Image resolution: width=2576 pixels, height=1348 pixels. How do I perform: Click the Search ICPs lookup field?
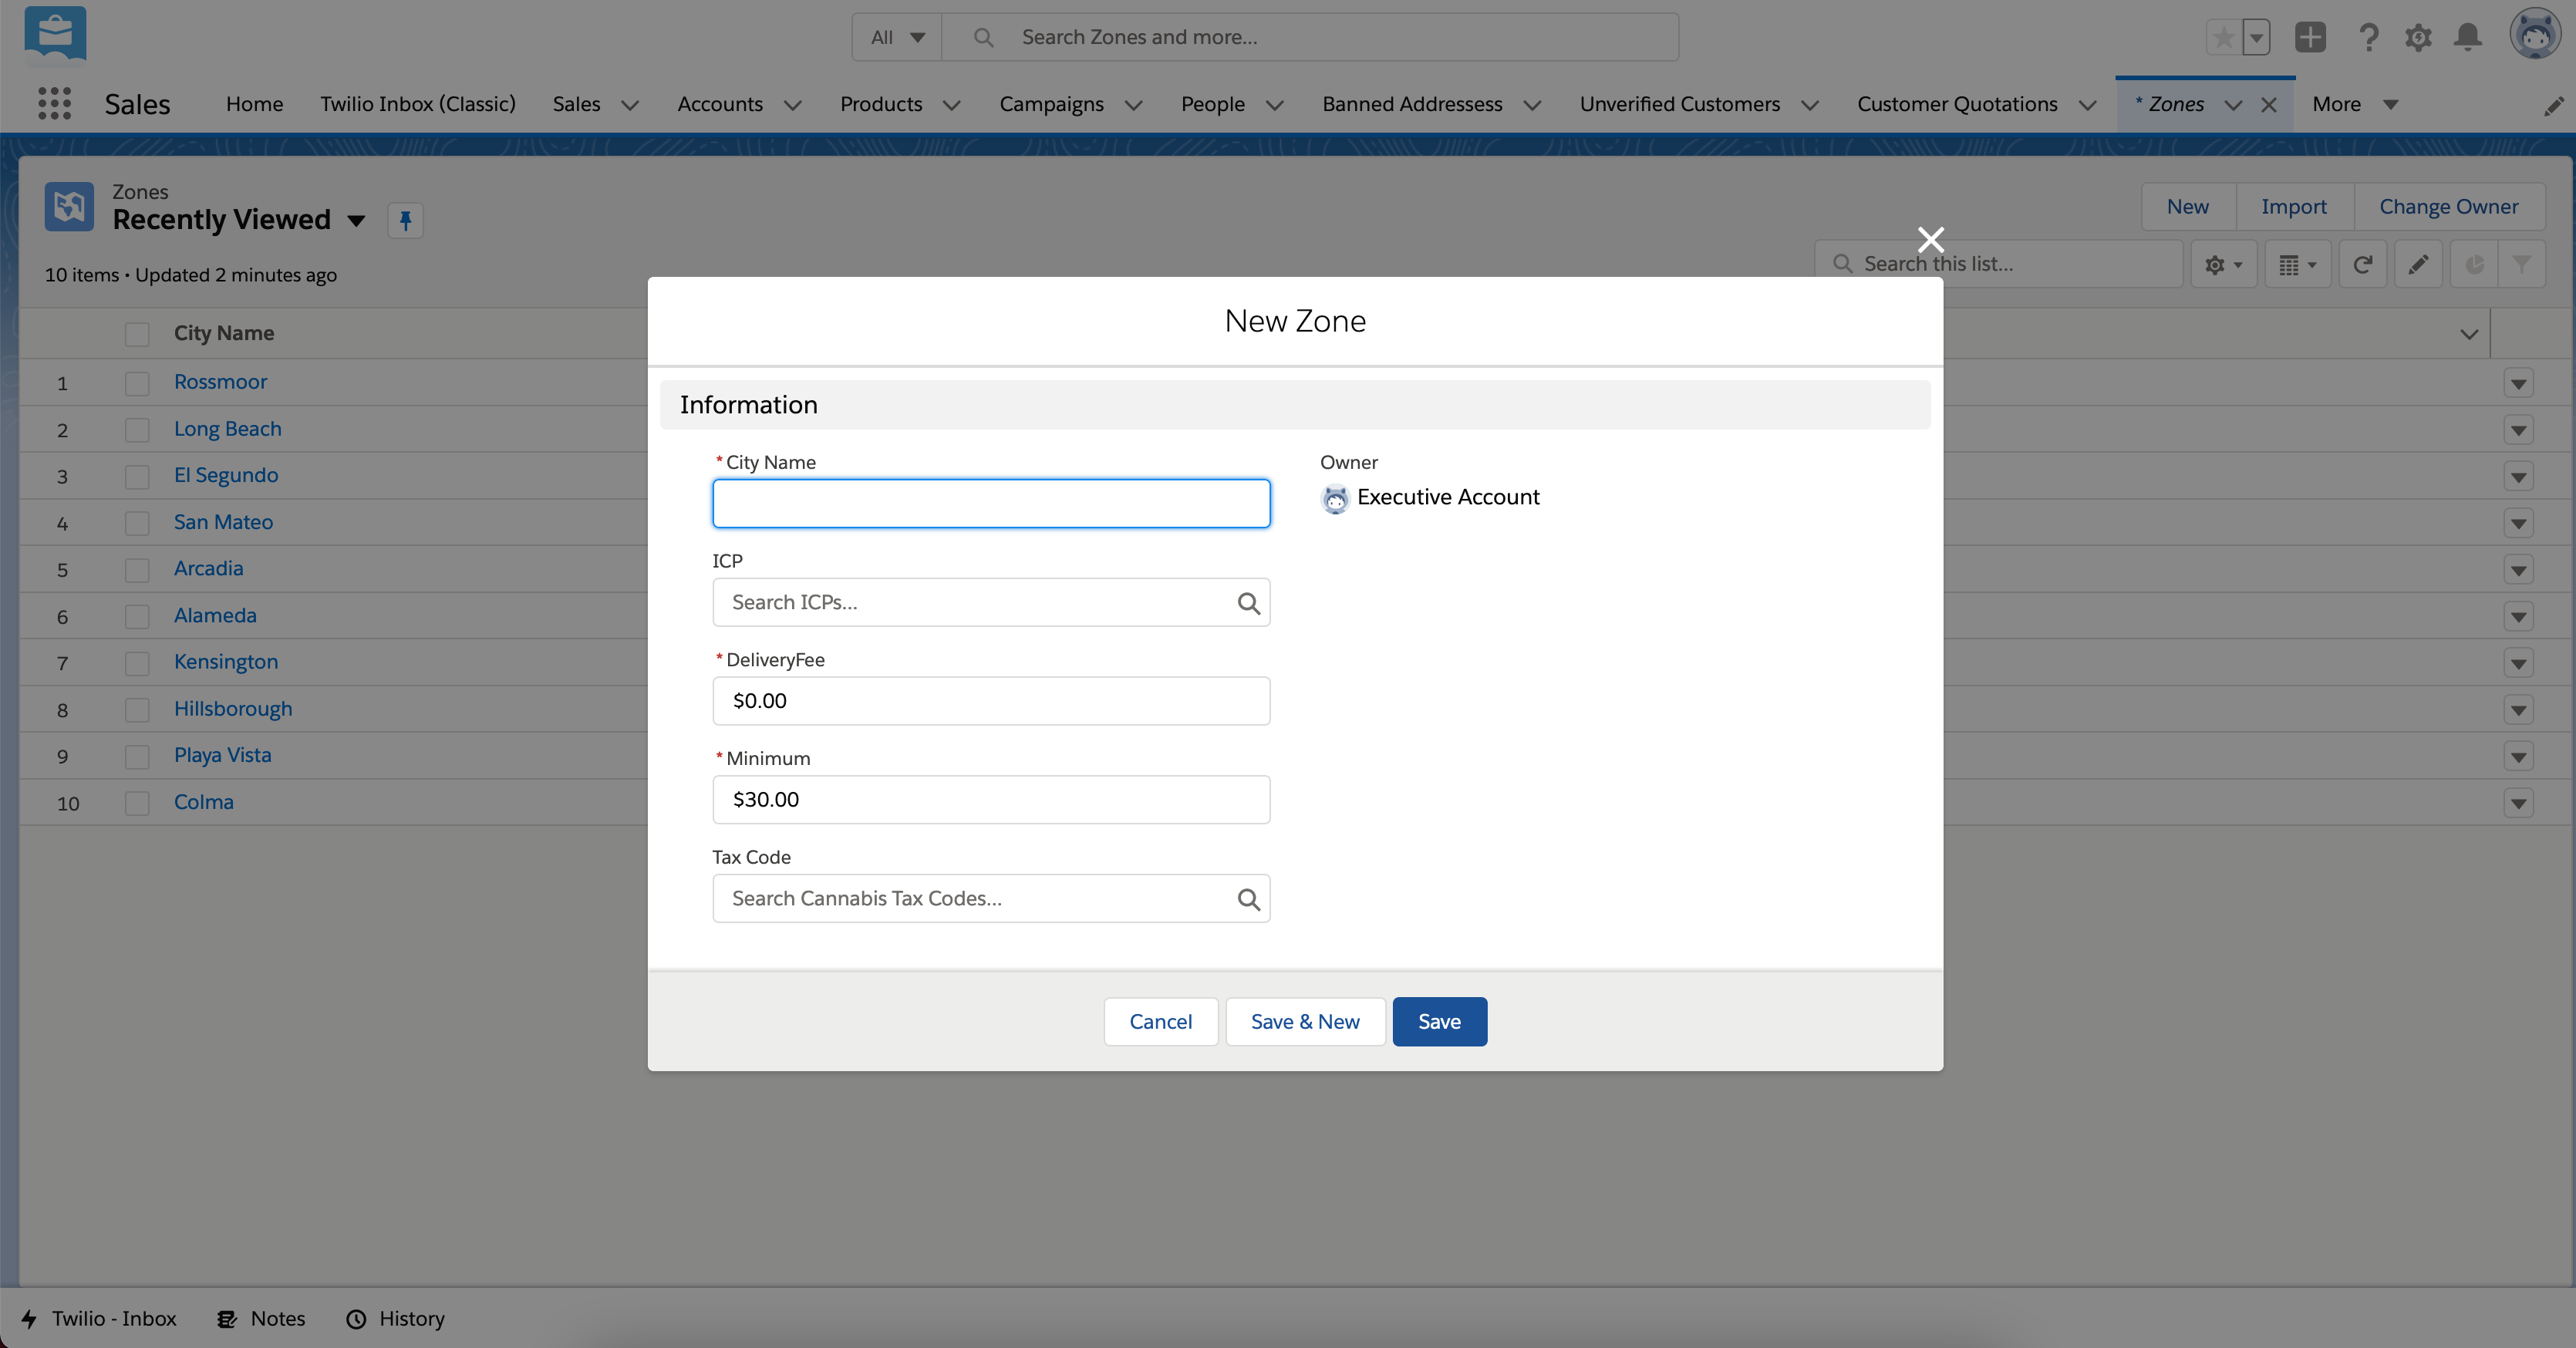click(x=991, y=602)
